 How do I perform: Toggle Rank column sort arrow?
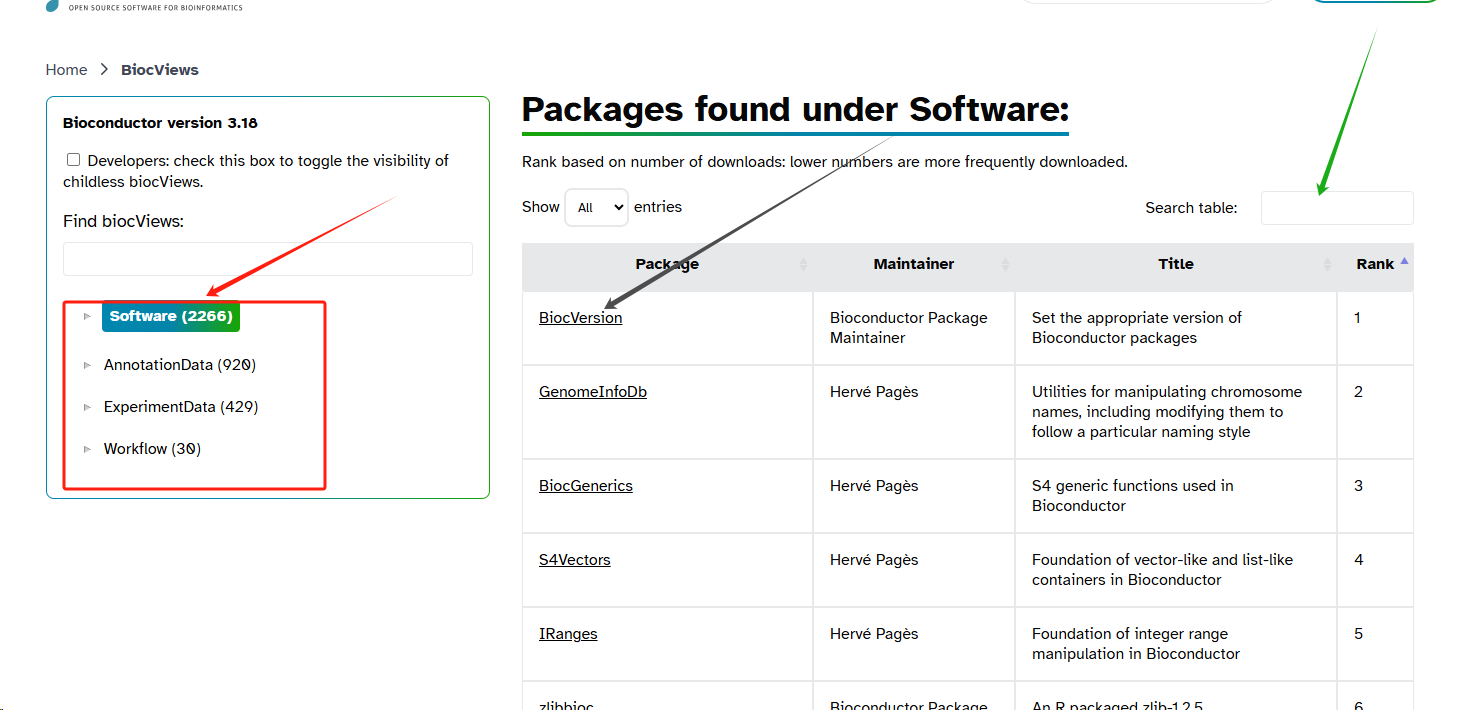click(1404, 261)
